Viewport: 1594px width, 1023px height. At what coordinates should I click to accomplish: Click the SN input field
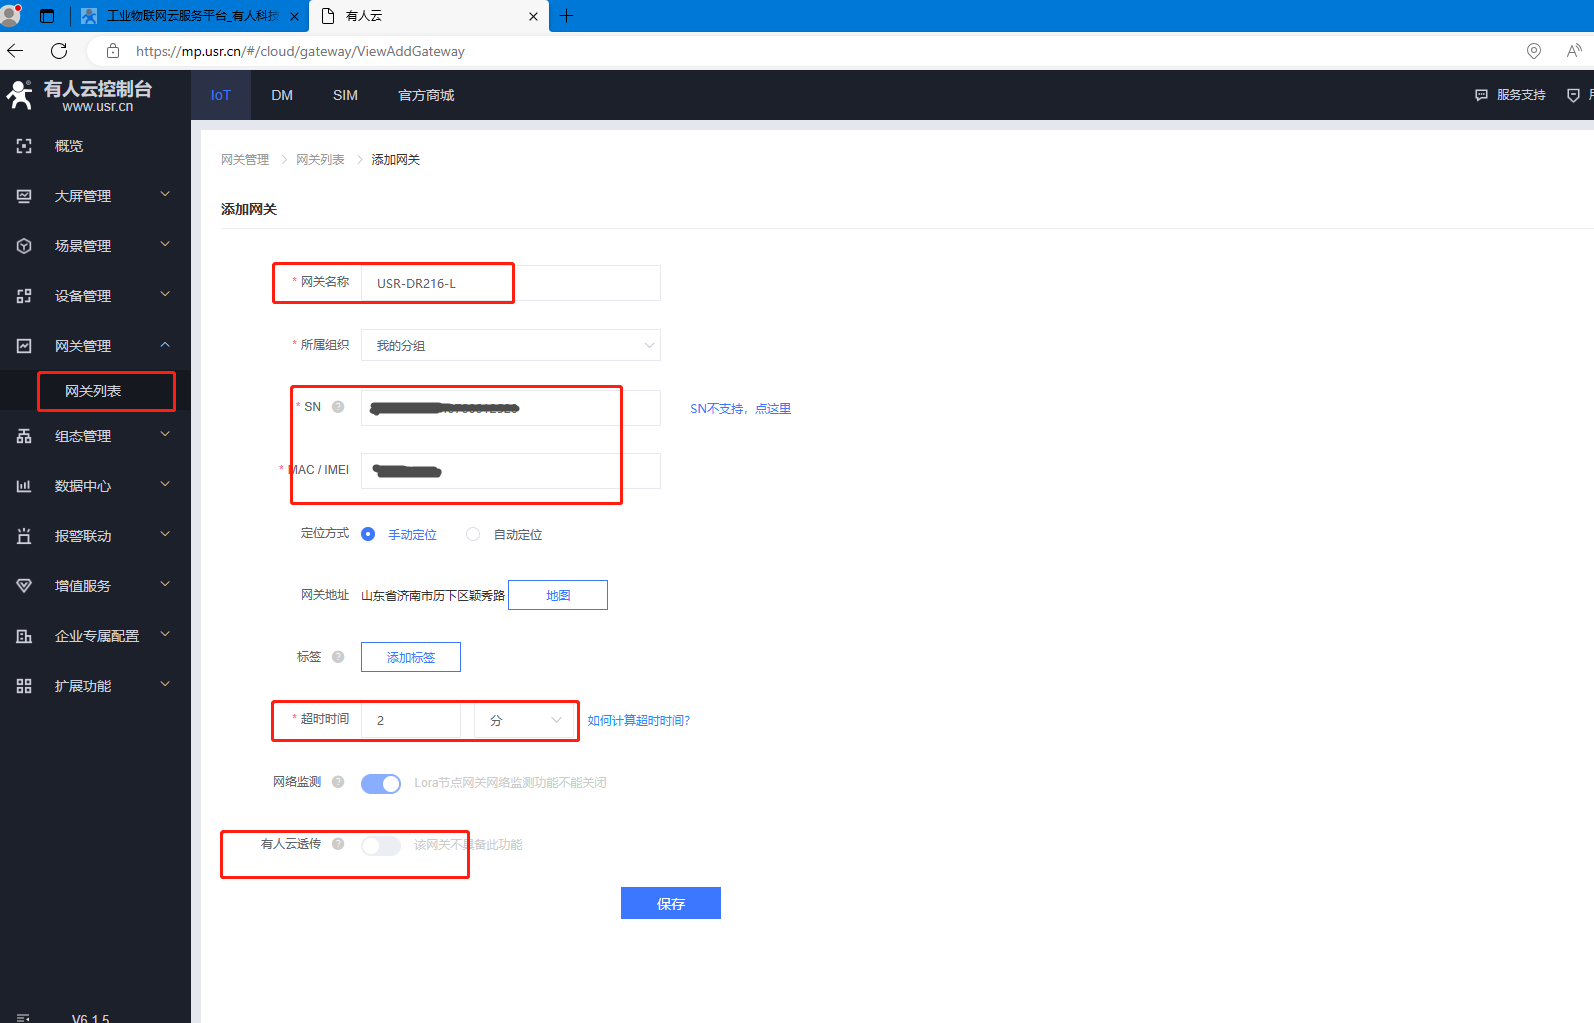[511, 408]
